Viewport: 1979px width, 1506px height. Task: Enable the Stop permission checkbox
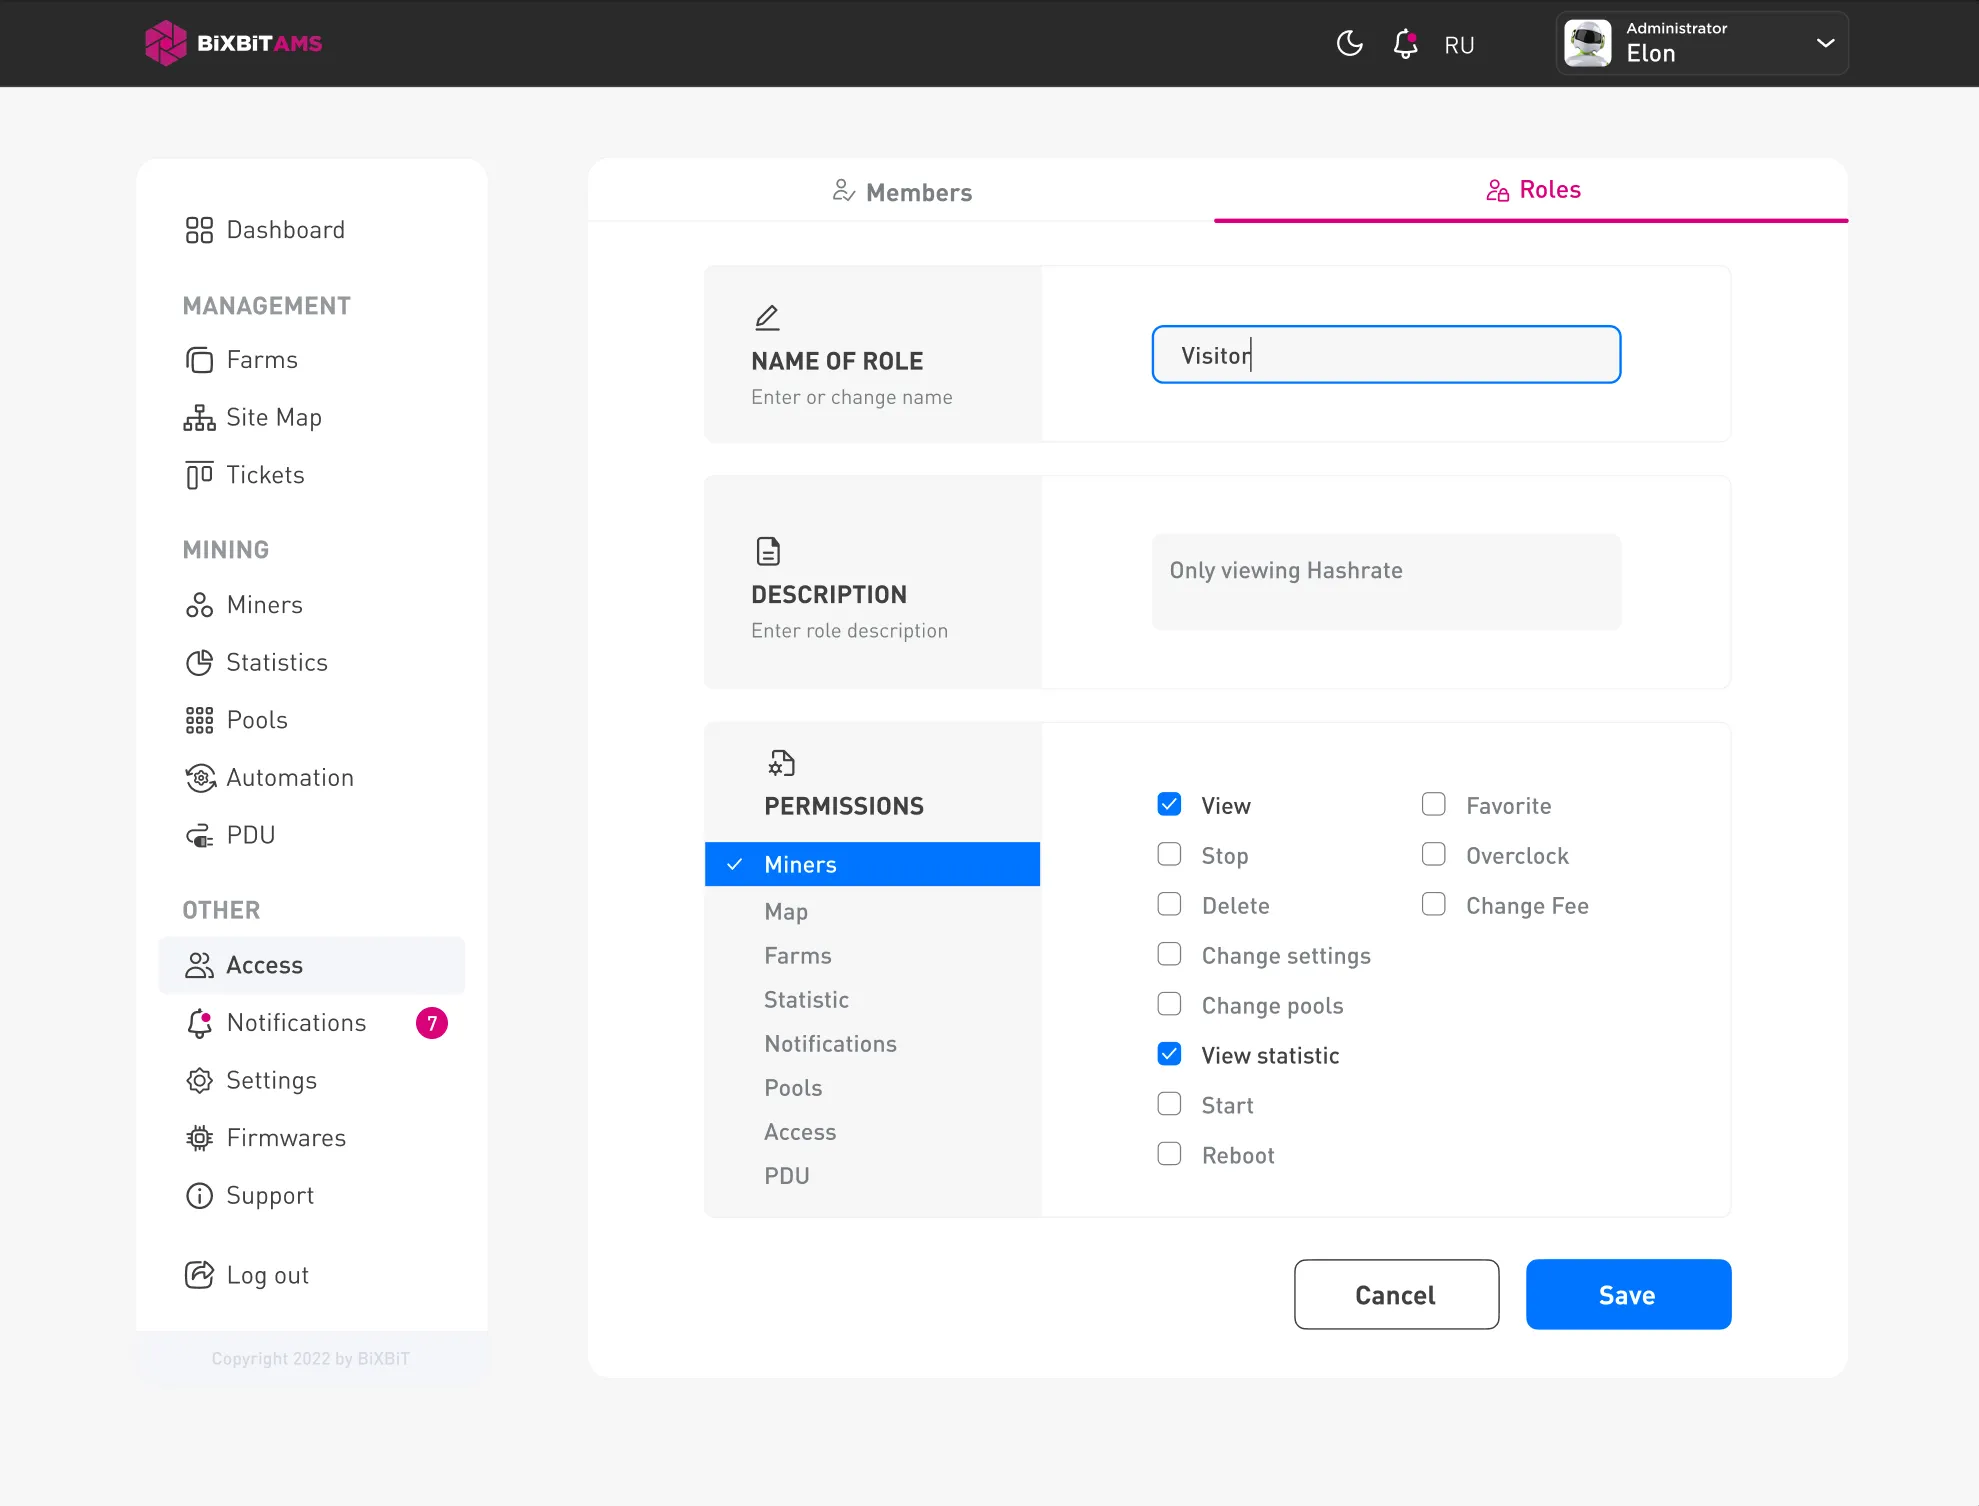click(1169, 854)
